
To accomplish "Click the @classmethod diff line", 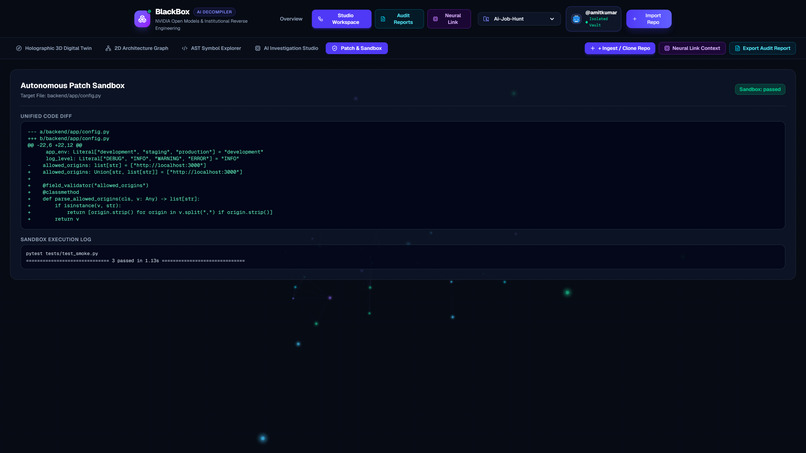I will click(x=53, y=192).
